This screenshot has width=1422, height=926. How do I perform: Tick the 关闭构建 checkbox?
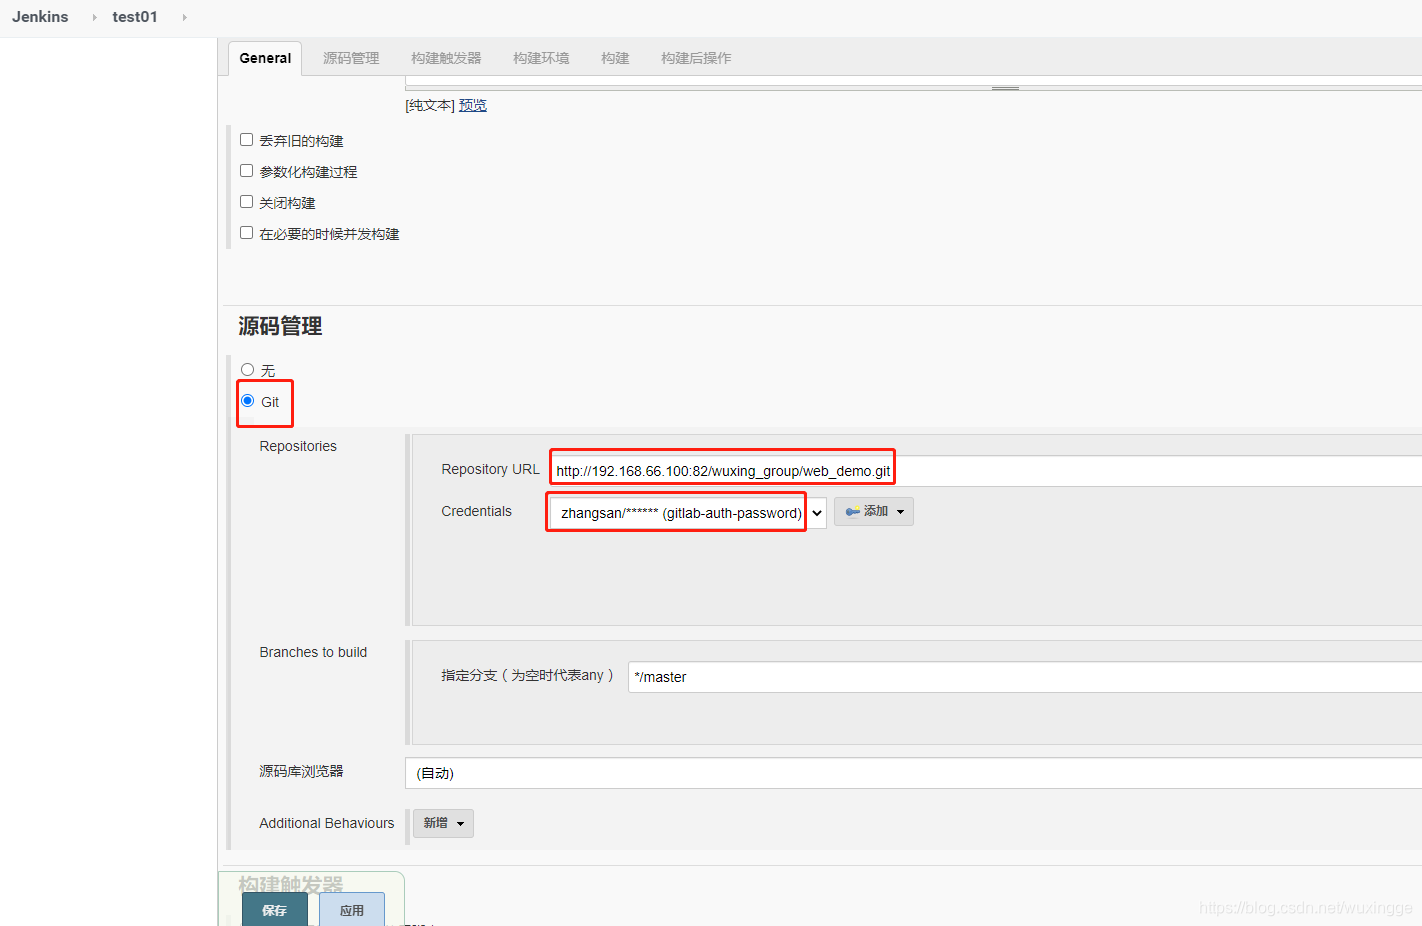(x=246, y=202)
